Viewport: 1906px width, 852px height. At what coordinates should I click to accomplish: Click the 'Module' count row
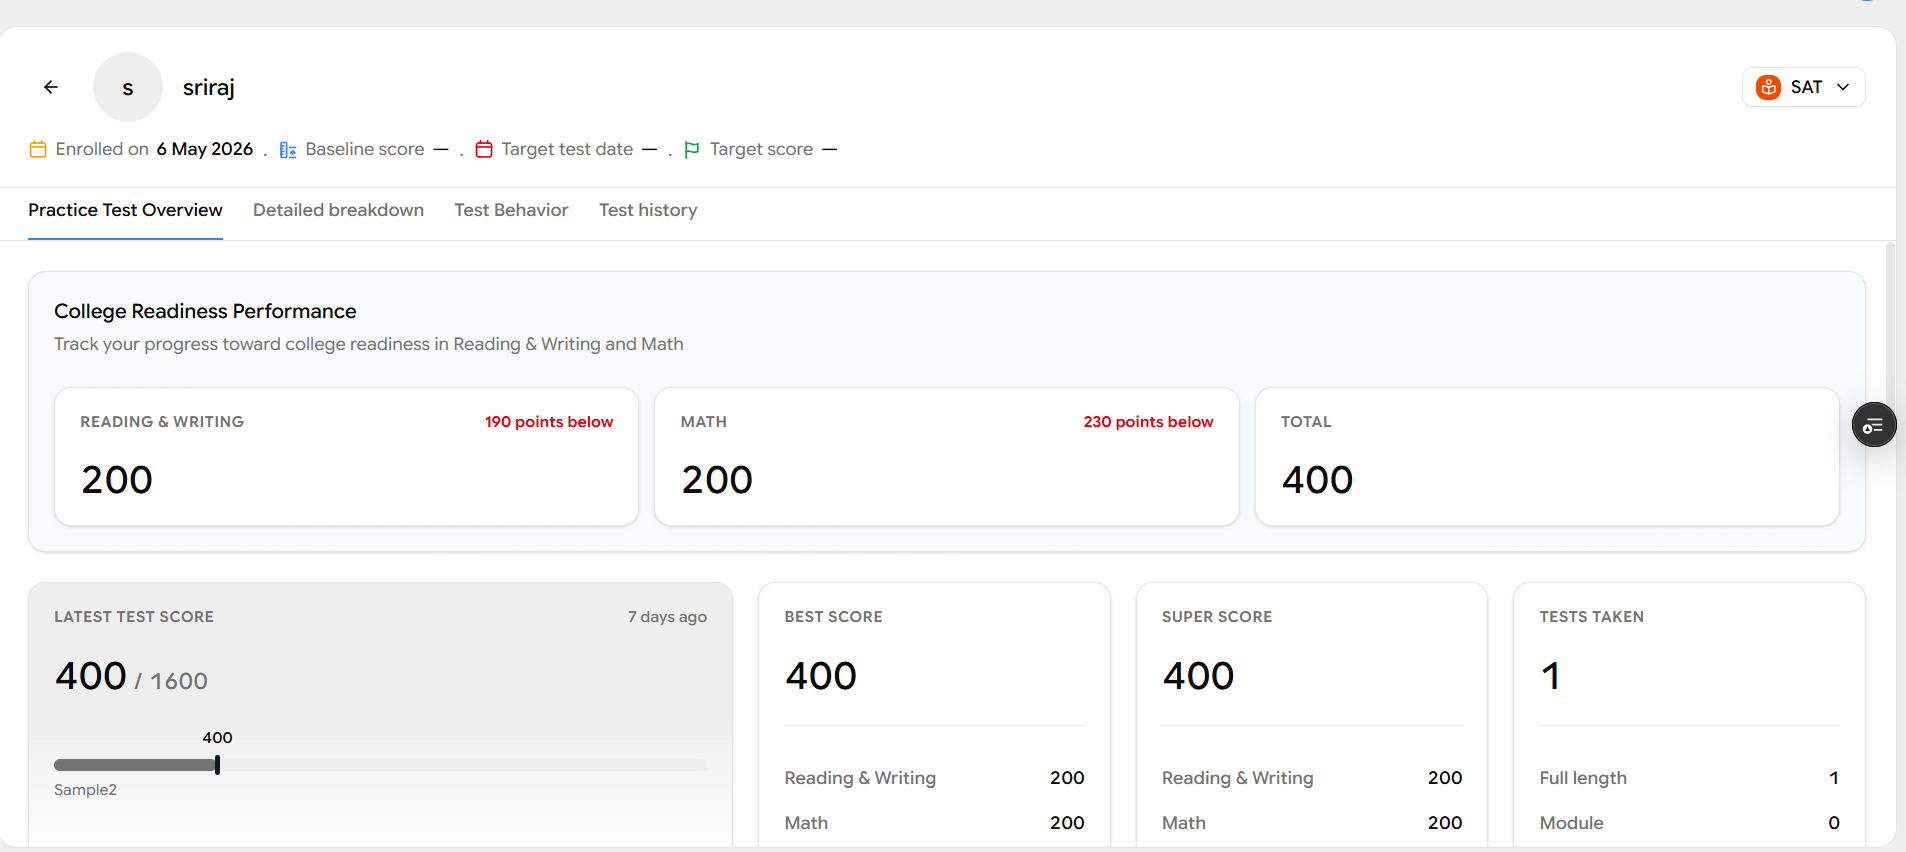[1689, 823]
